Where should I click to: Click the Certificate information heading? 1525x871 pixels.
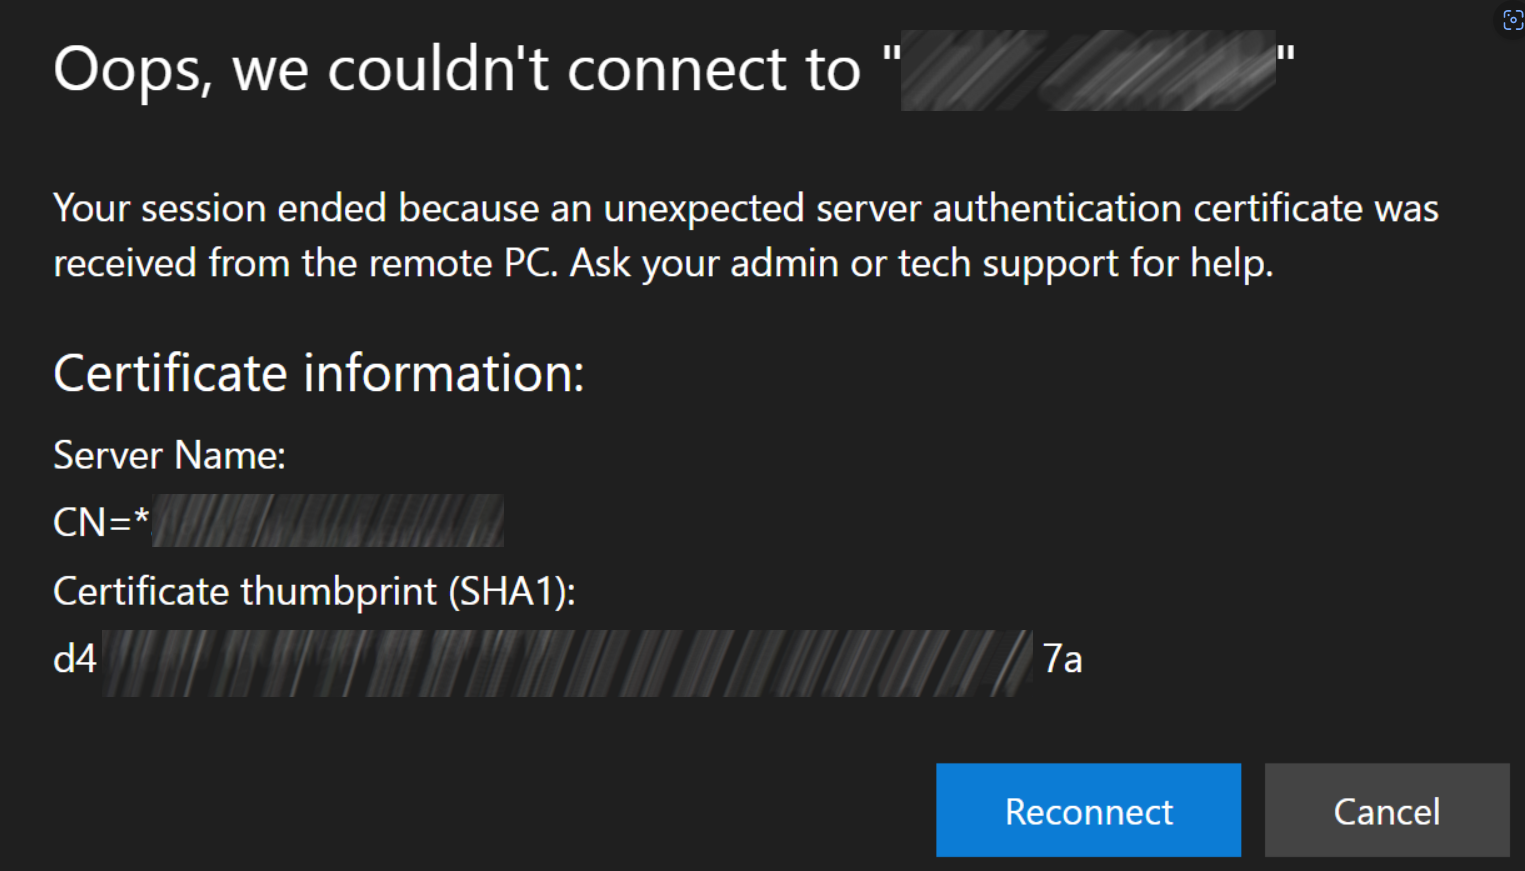point(318,373)
